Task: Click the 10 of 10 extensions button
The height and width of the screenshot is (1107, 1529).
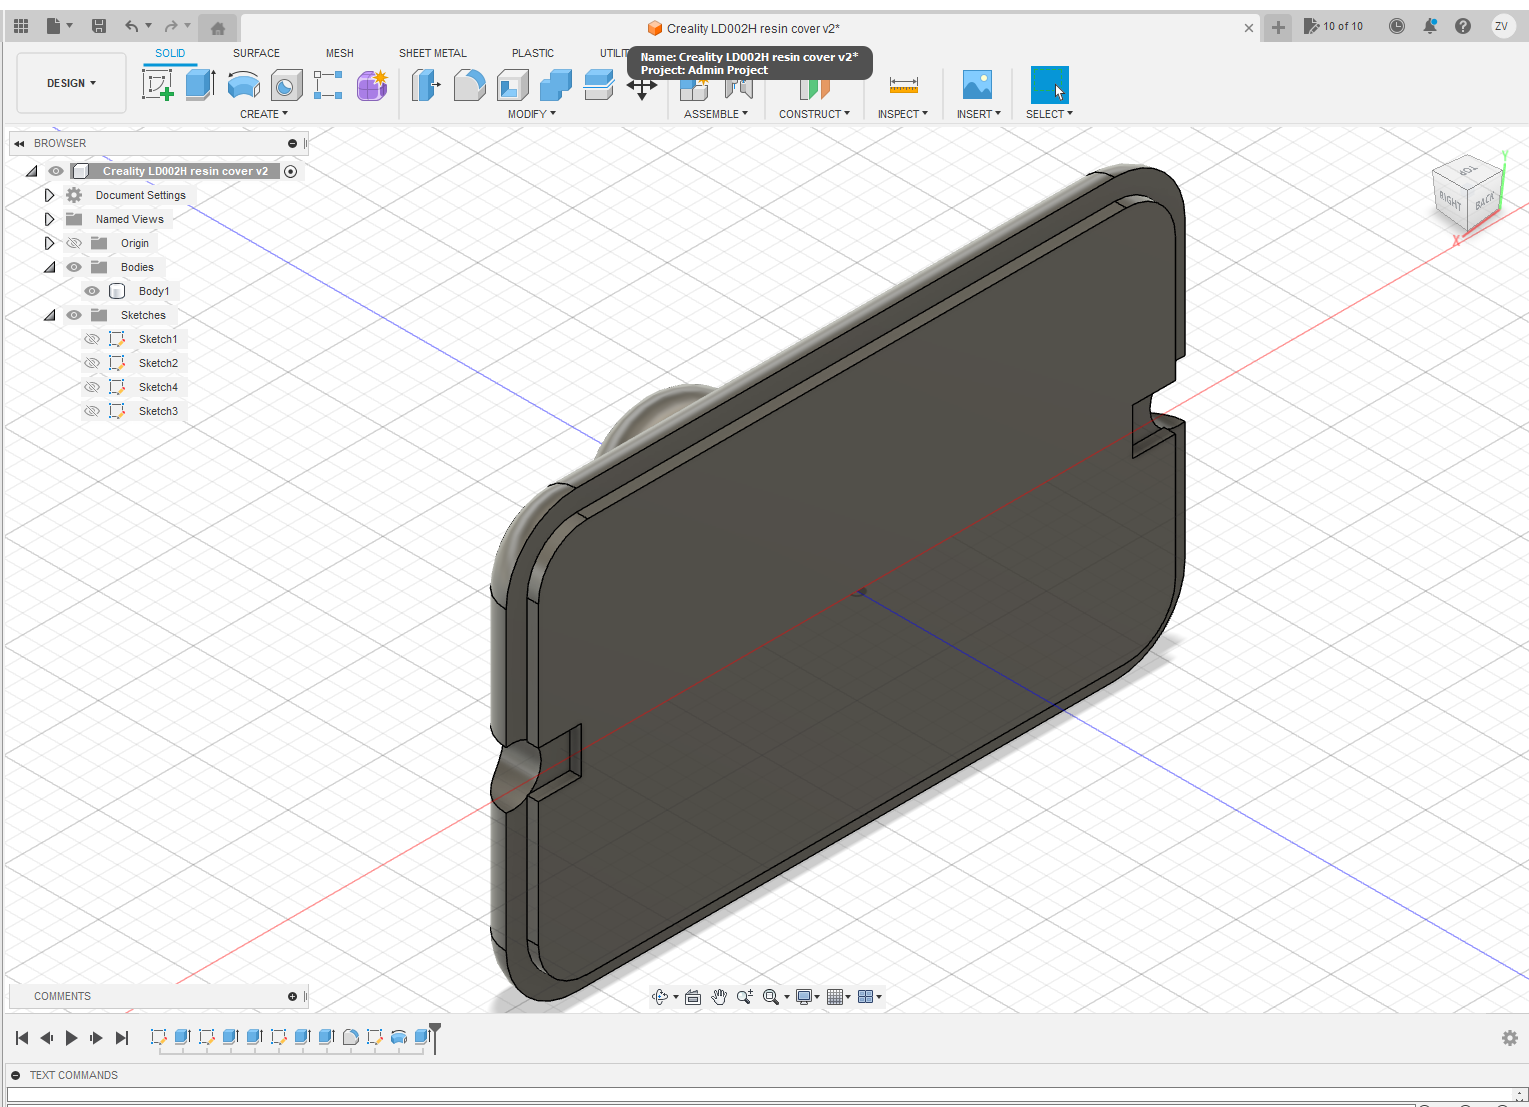Action: click(1334, 26)
